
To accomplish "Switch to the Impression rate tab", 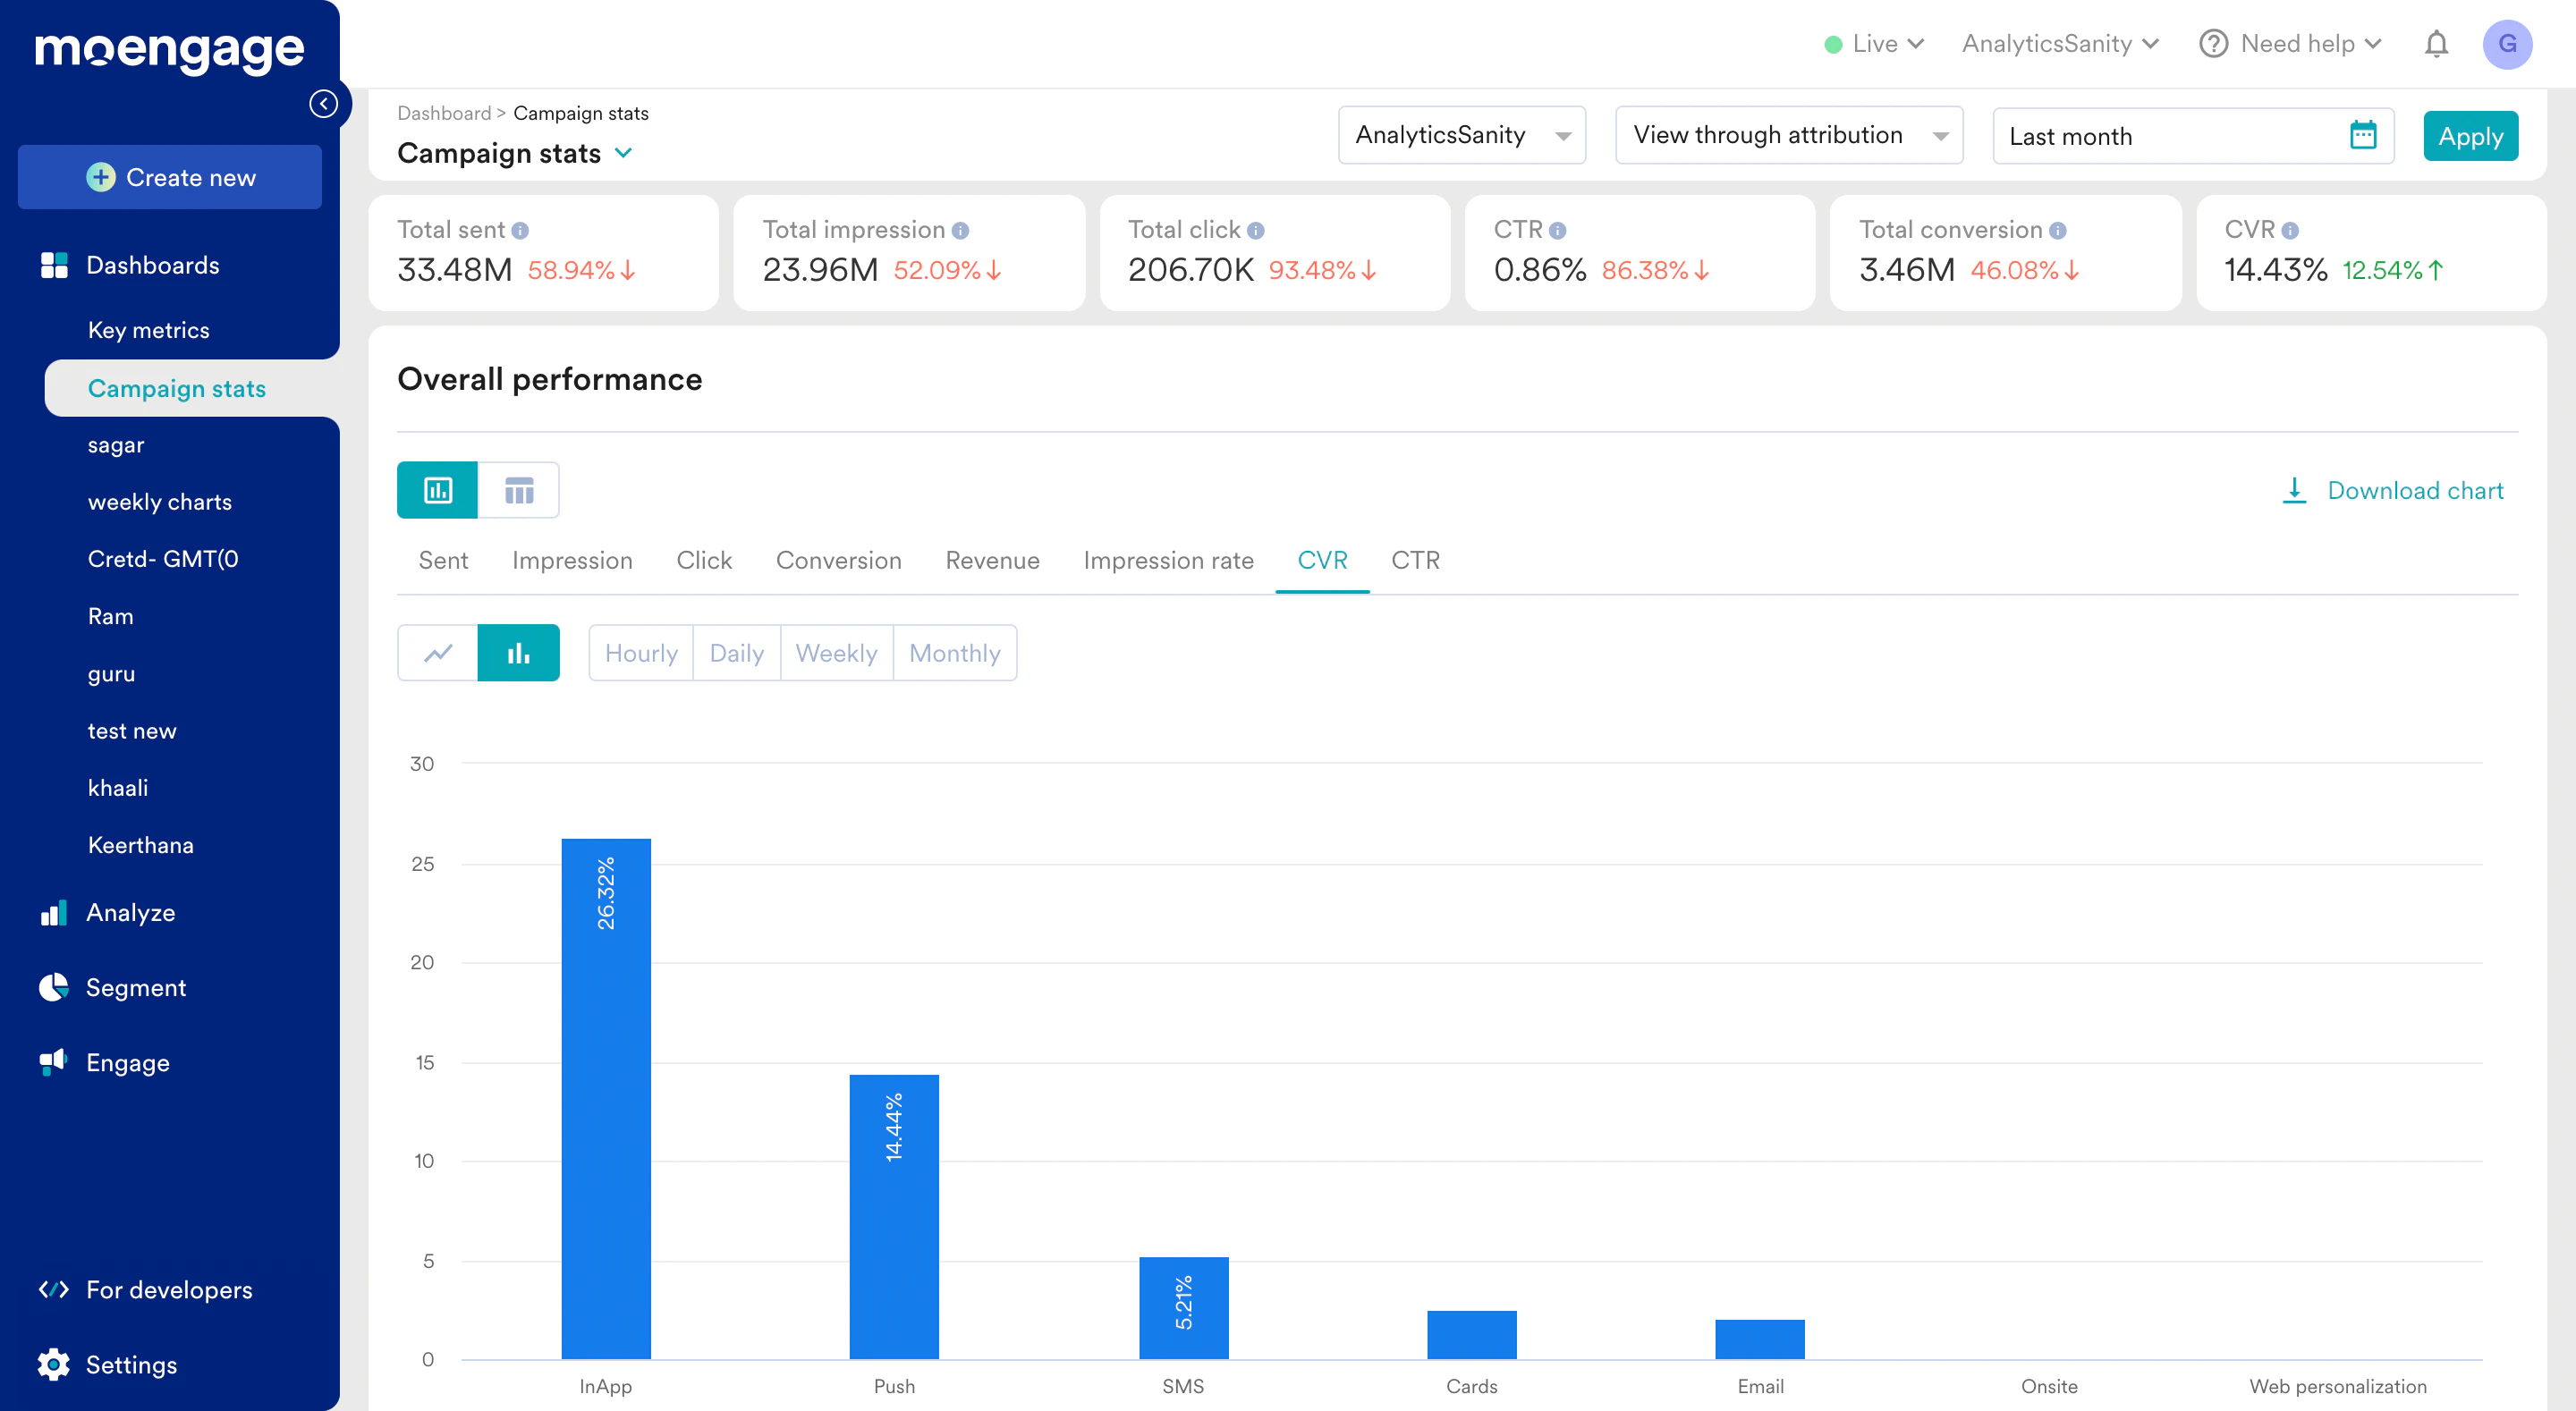I will point(1168,560).
